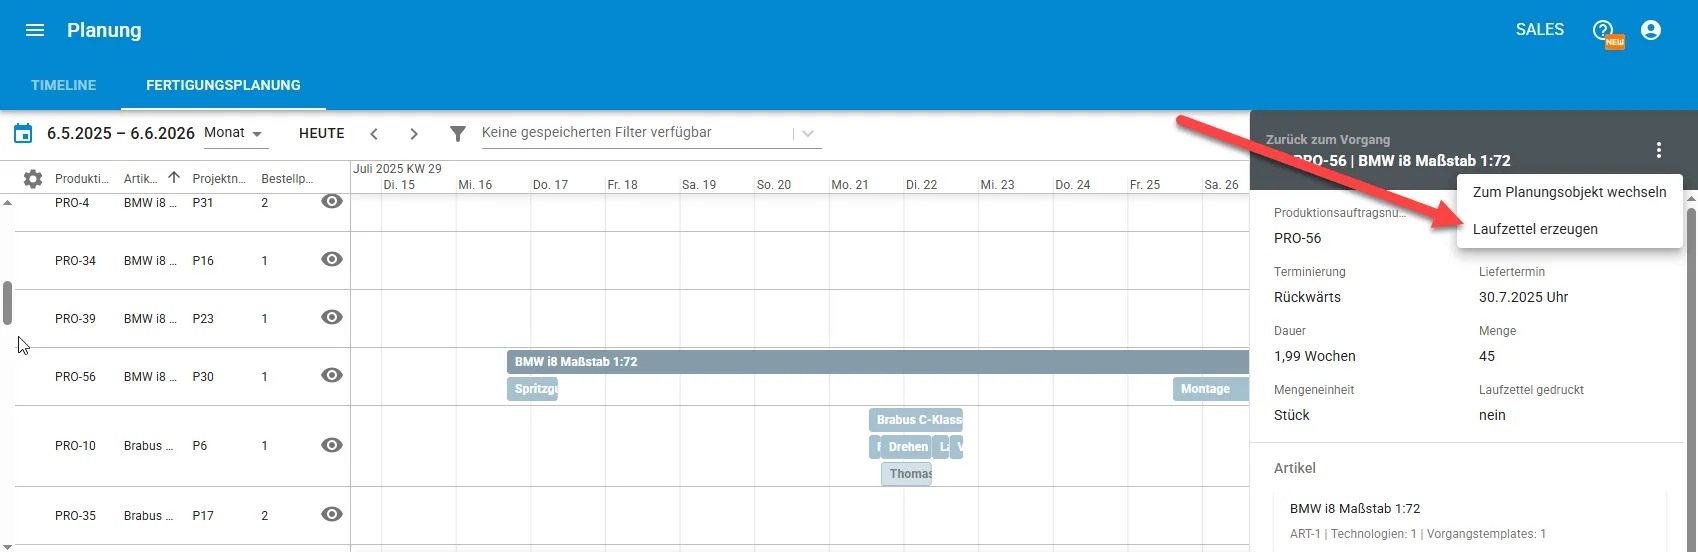
Task: Sort by the Artik... column arrow
Action: point(174,178)
